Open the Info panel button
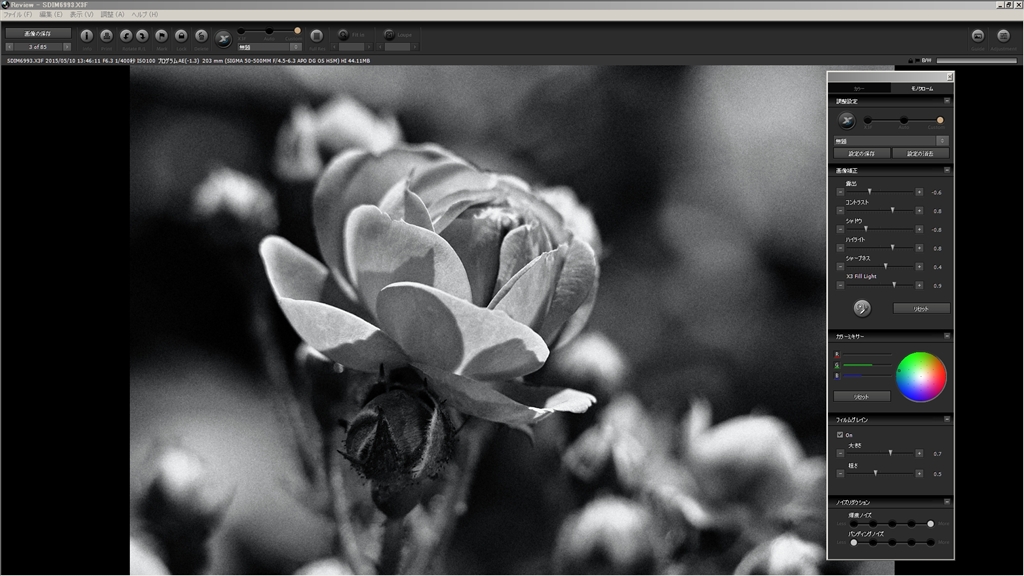The height and width of the screenshot is (576, 1024). pos(87,36)
